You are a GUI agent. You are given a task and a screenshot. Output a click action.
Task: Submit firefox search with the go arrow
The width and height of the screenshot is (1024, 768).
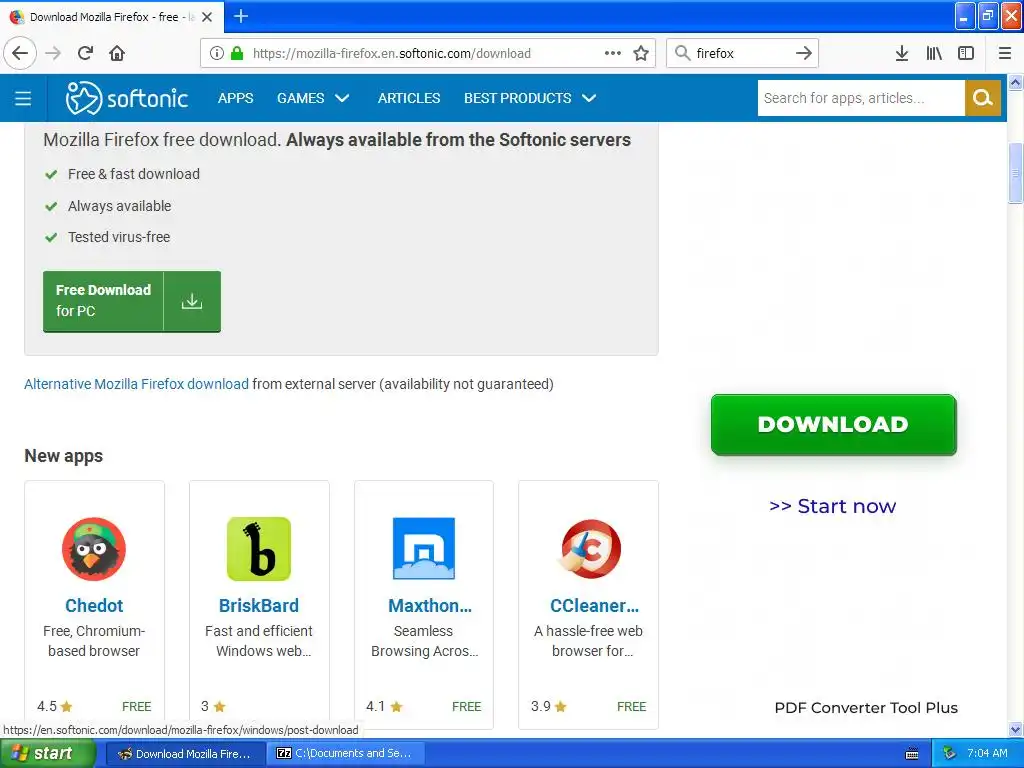(804, 54)
